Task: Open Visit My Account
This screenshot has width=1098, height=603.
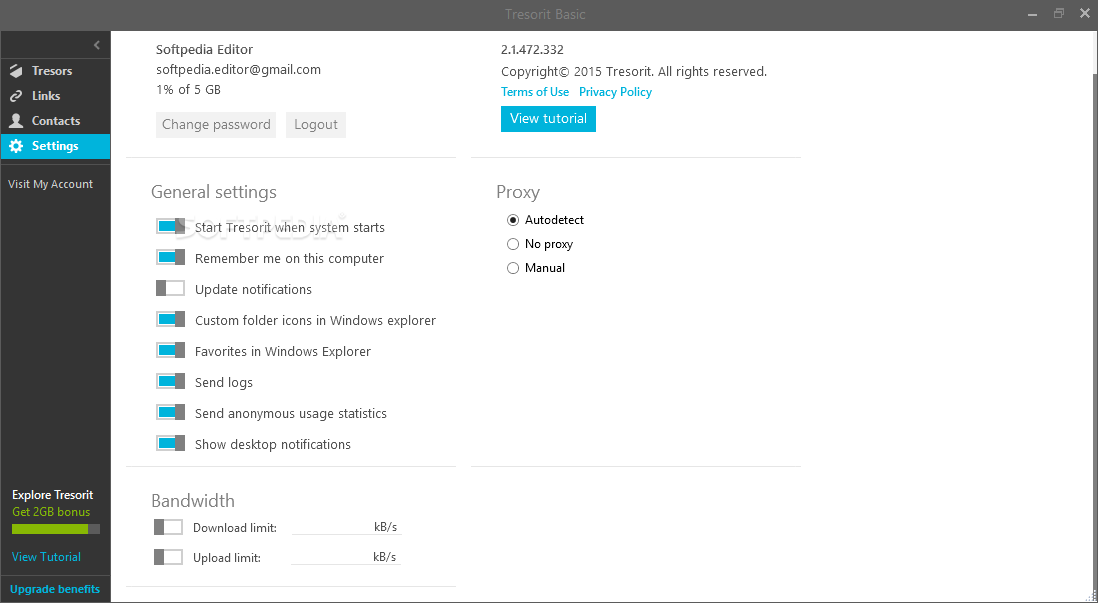Action: (50, 184)
